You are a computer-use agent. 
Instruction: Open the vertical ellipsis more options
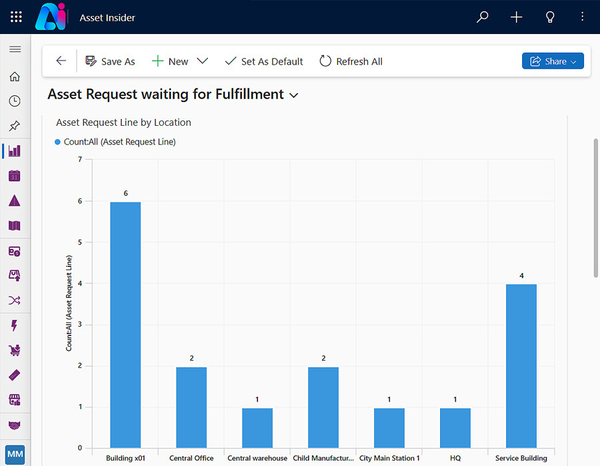[582, 17]
